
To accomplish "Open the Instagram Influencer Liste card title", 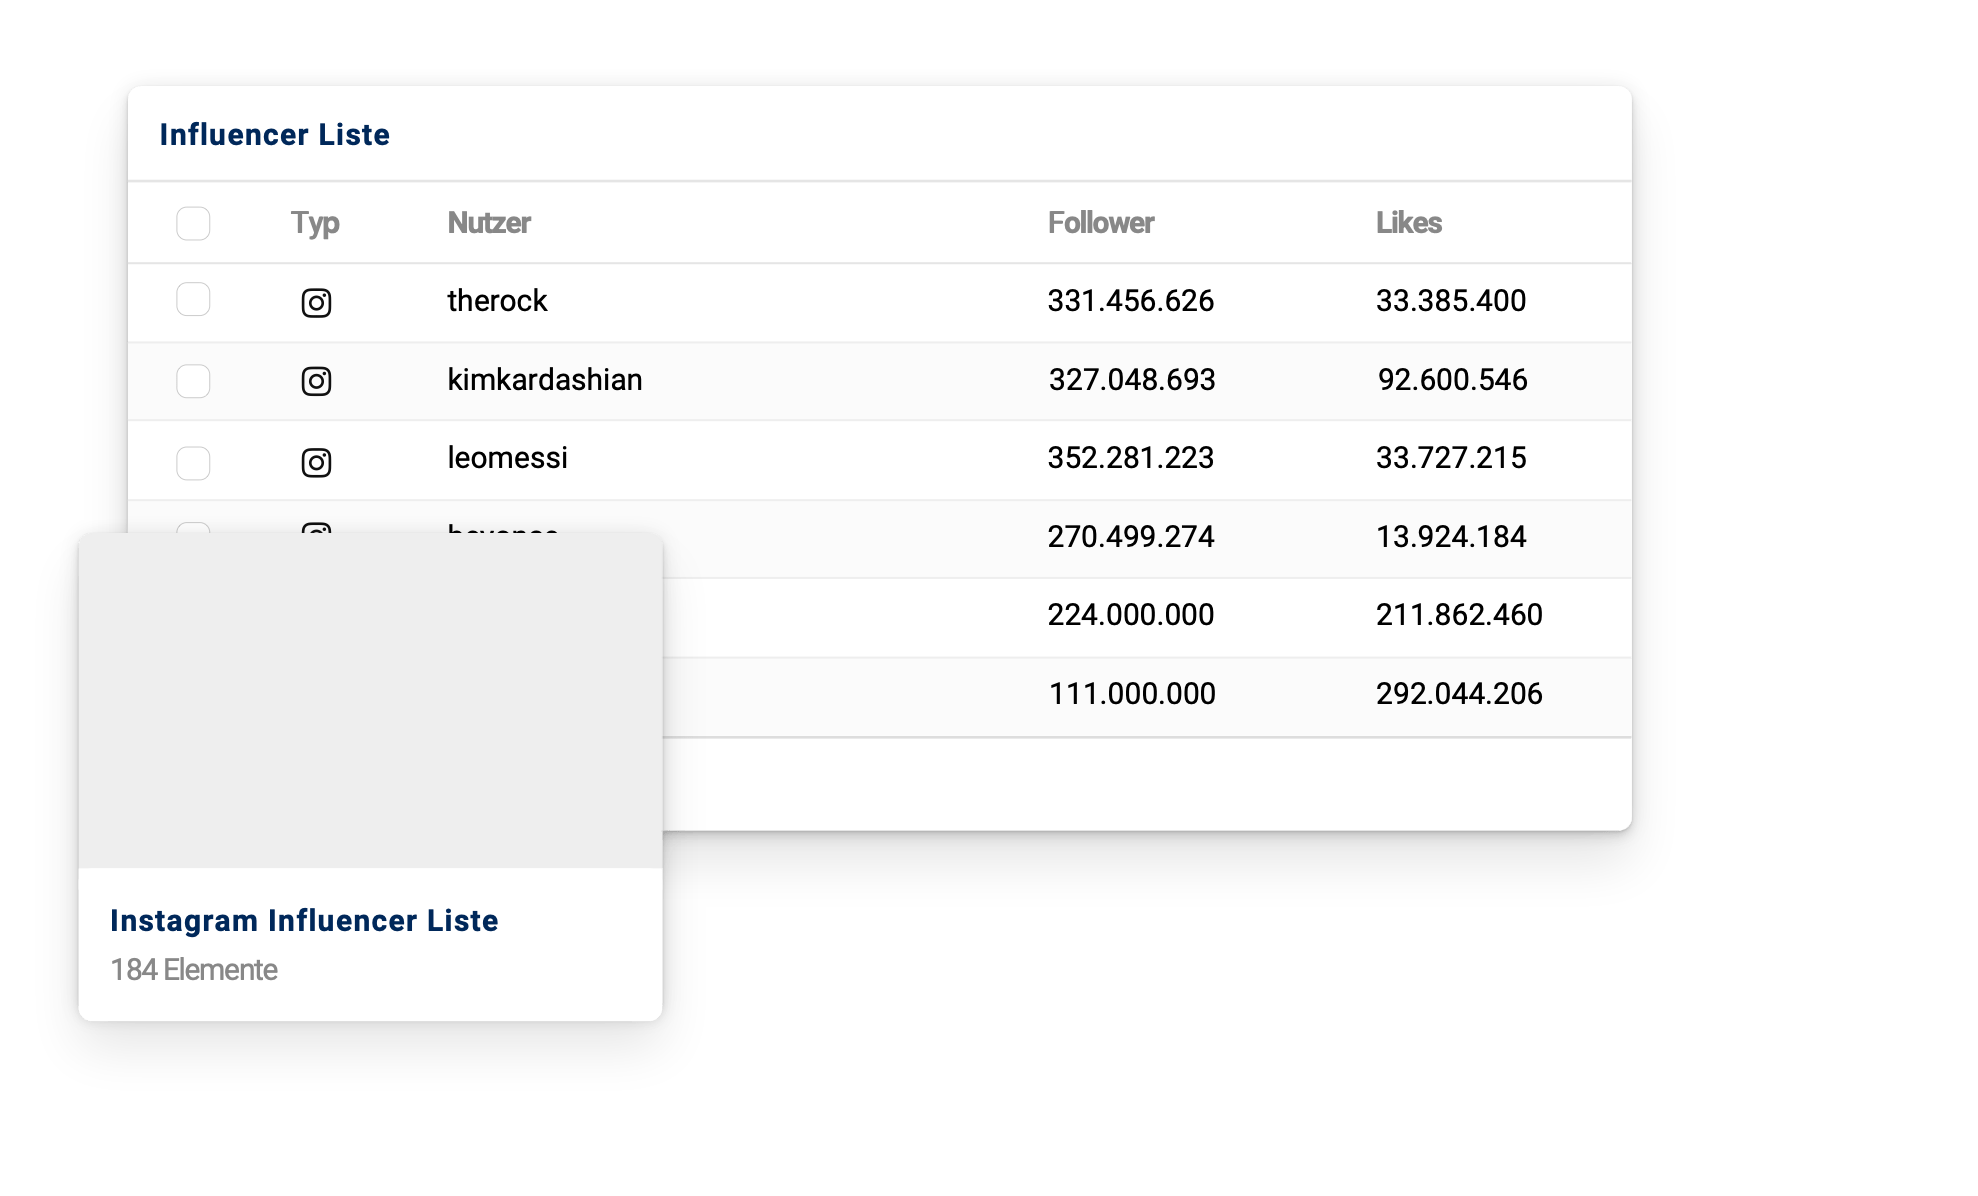I will click(x=304, y=920).
